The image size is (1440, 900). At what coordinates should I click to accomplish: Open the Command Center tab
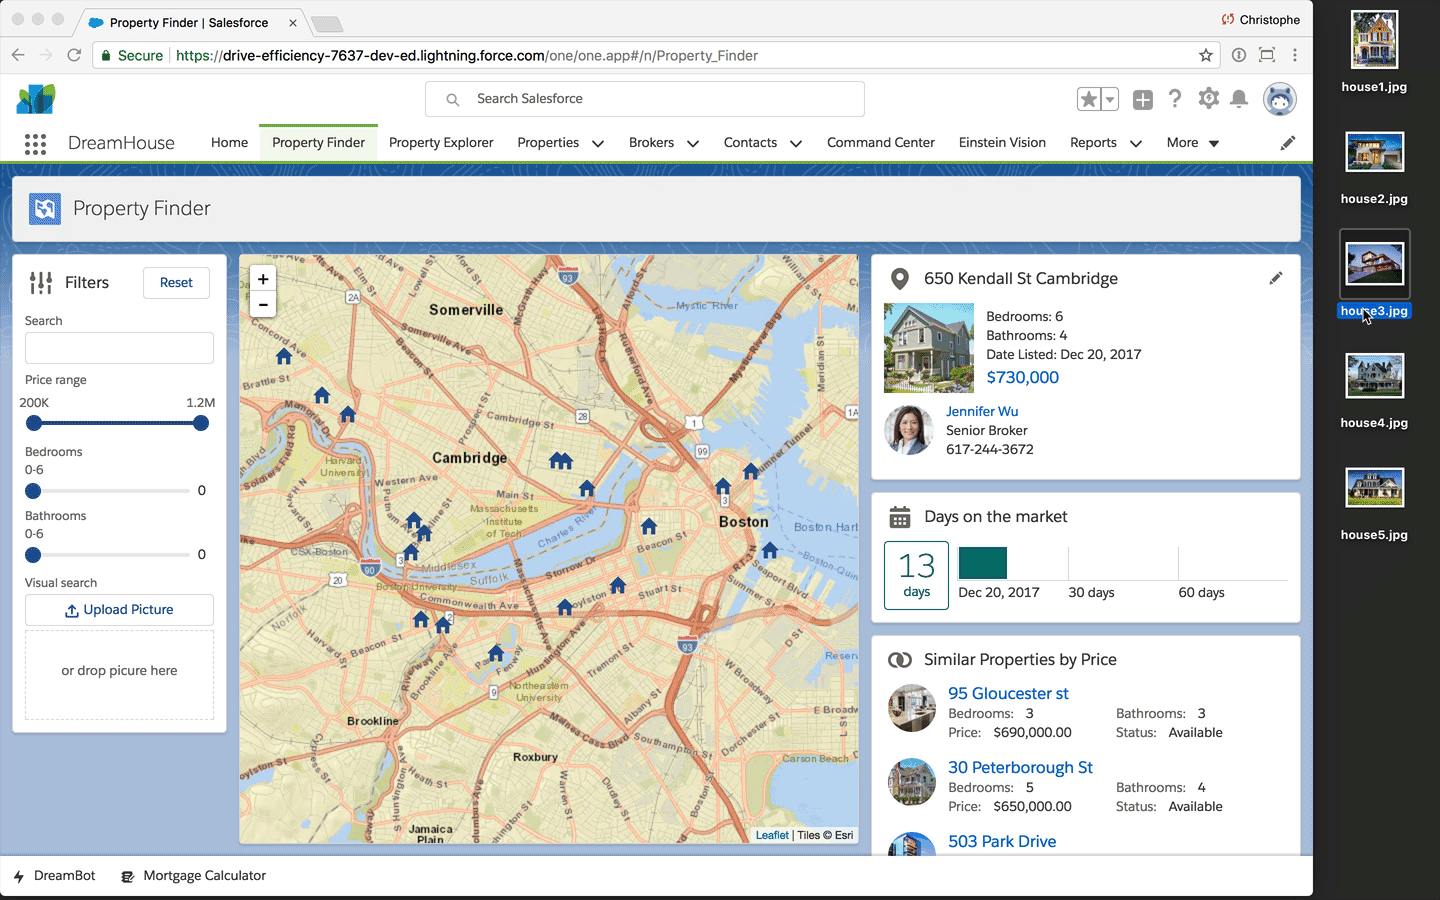pos(881,143)
